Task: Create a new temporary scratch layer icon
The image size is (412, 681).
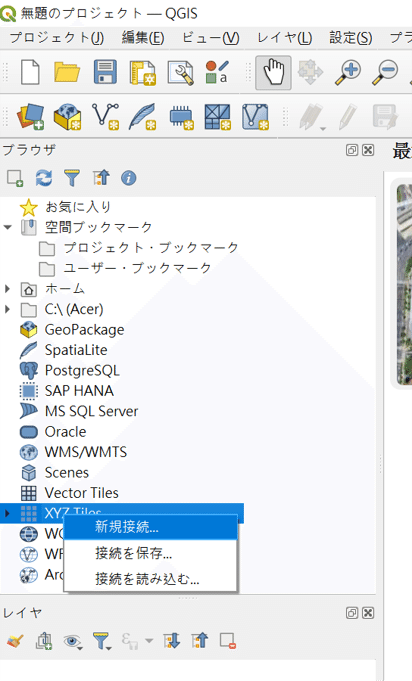Action: (181, 117)
